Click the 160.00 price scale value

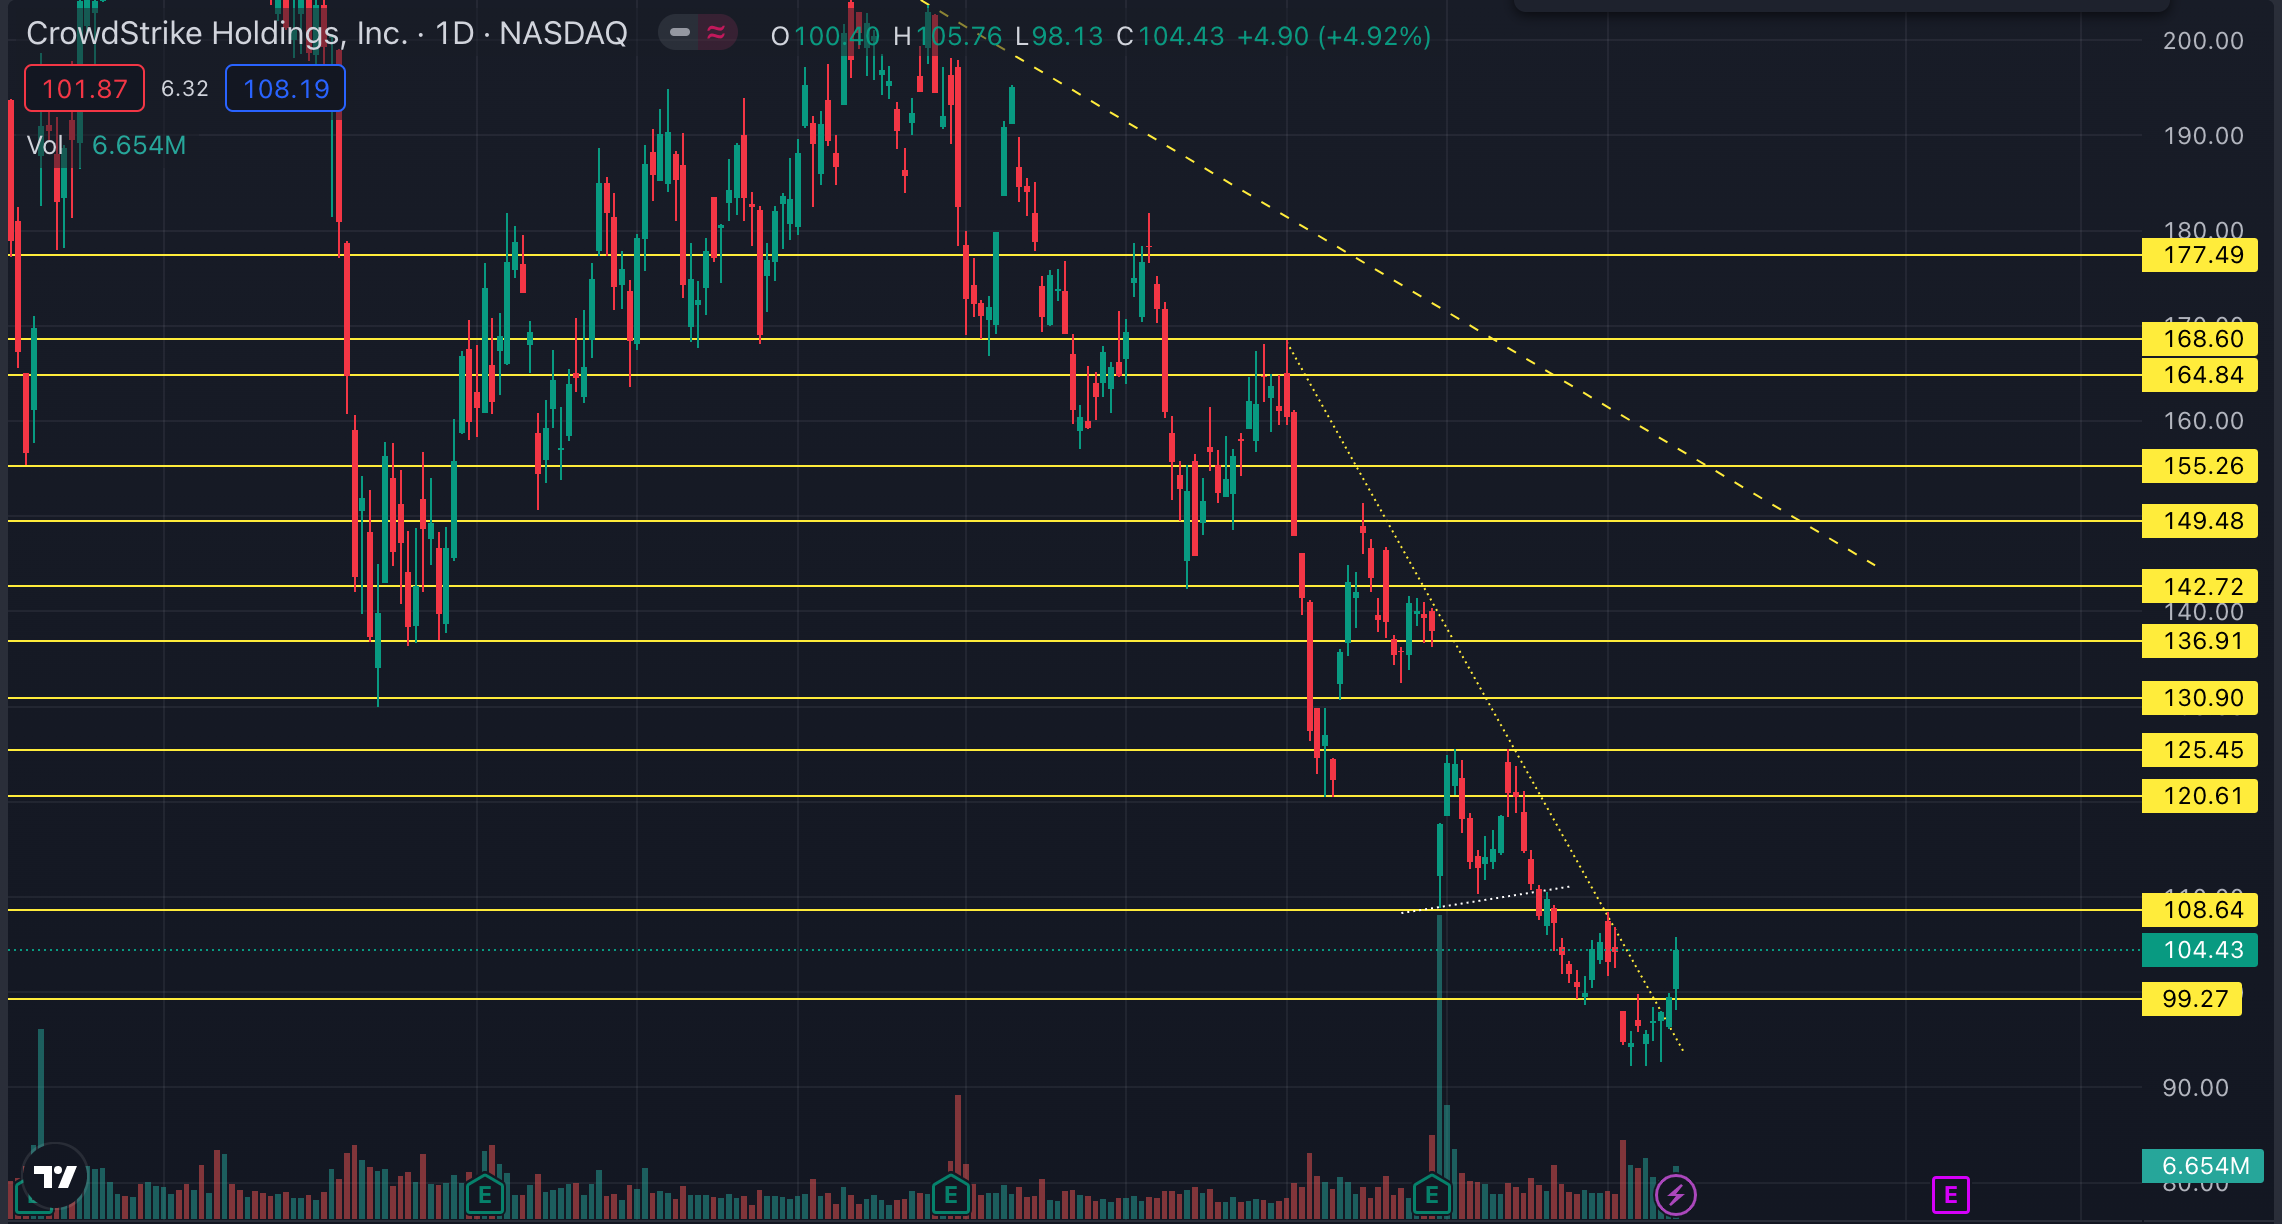pyautogui.click(x=2203, y=421)
